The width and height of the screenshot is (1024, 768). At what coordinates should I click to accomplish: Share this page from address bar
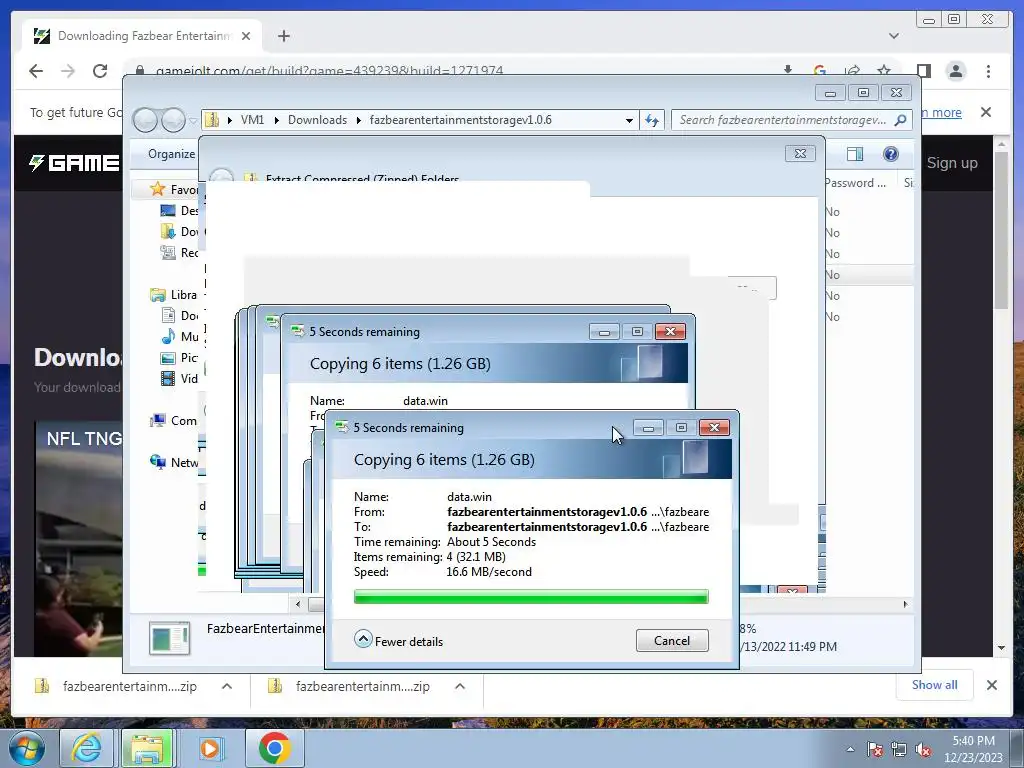click(x=852, y=71)
